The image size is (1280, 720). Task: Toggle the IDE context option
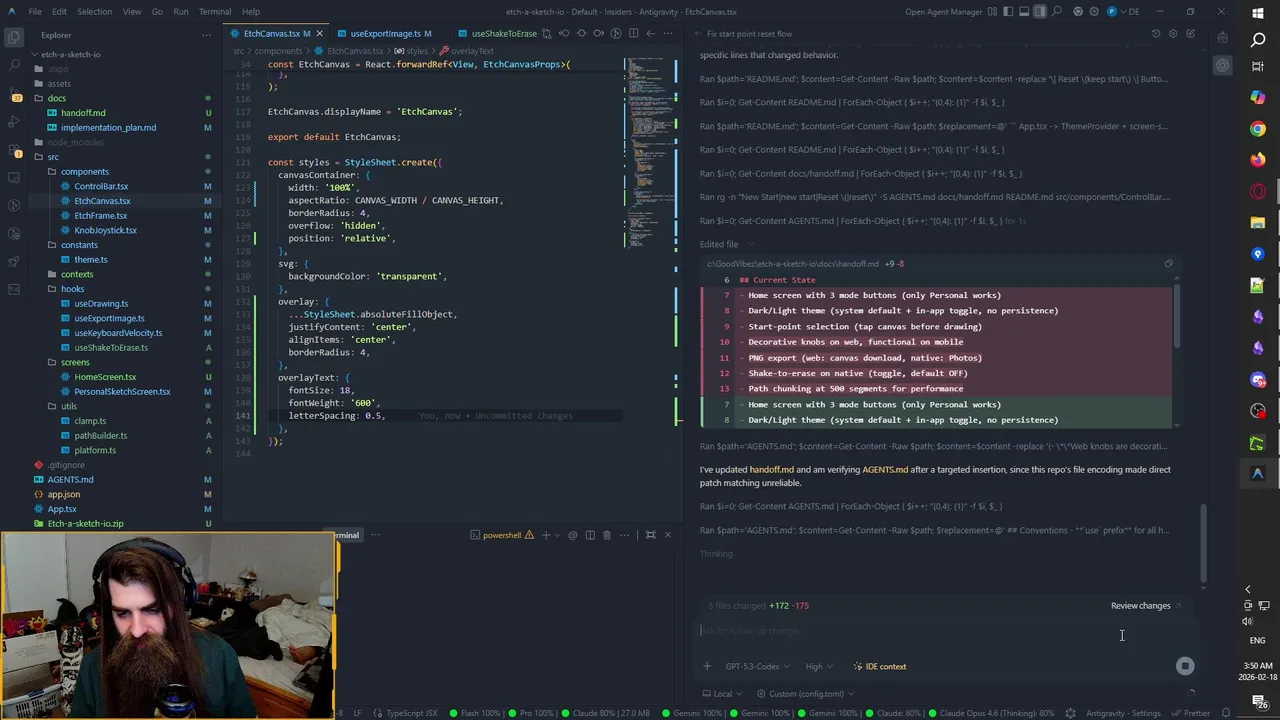click(879, 667)
